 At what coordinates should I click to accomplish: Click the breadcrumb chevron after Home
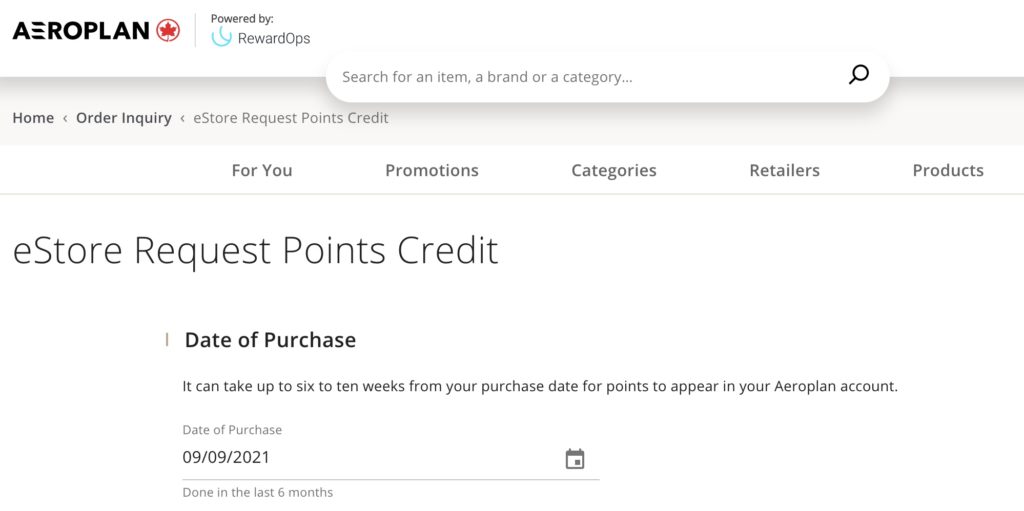pyautogui.click(x=65, y=118)
